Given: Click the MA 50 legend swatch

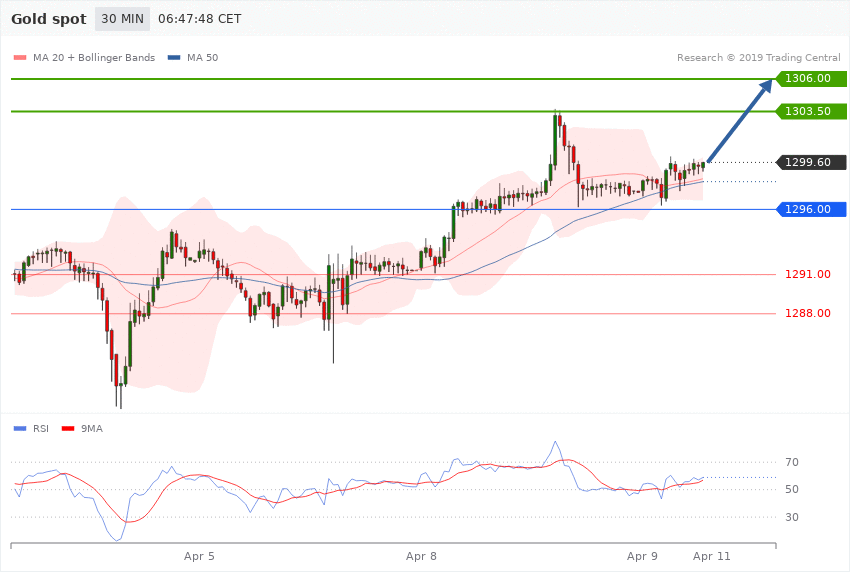Looking at the screenshot, I should point(174,57).
